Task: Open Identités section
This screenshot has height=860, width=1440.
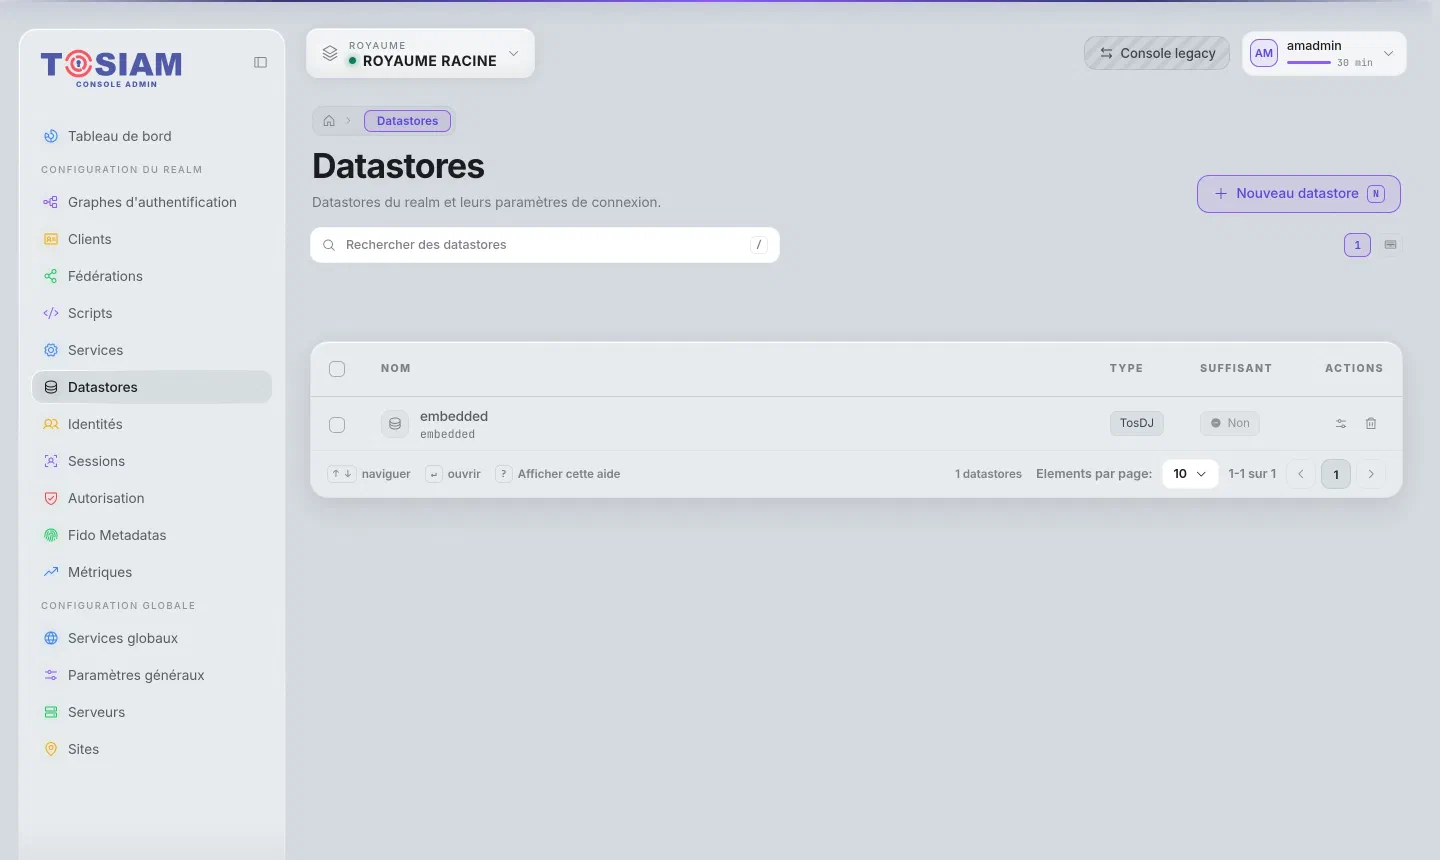Action: (x=152, y=424)
